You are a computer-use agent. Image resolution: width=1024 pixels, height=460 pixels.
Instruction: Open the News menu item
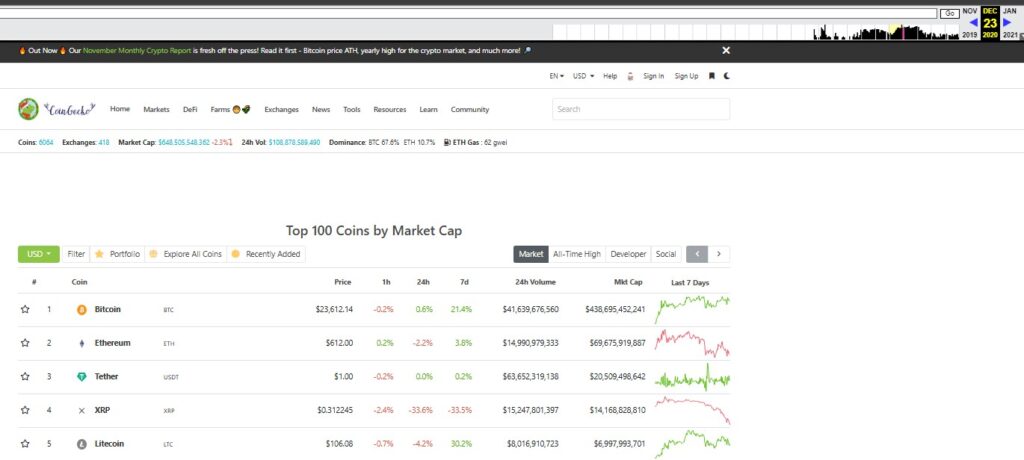pyautogui.click(x=321, y=109)
